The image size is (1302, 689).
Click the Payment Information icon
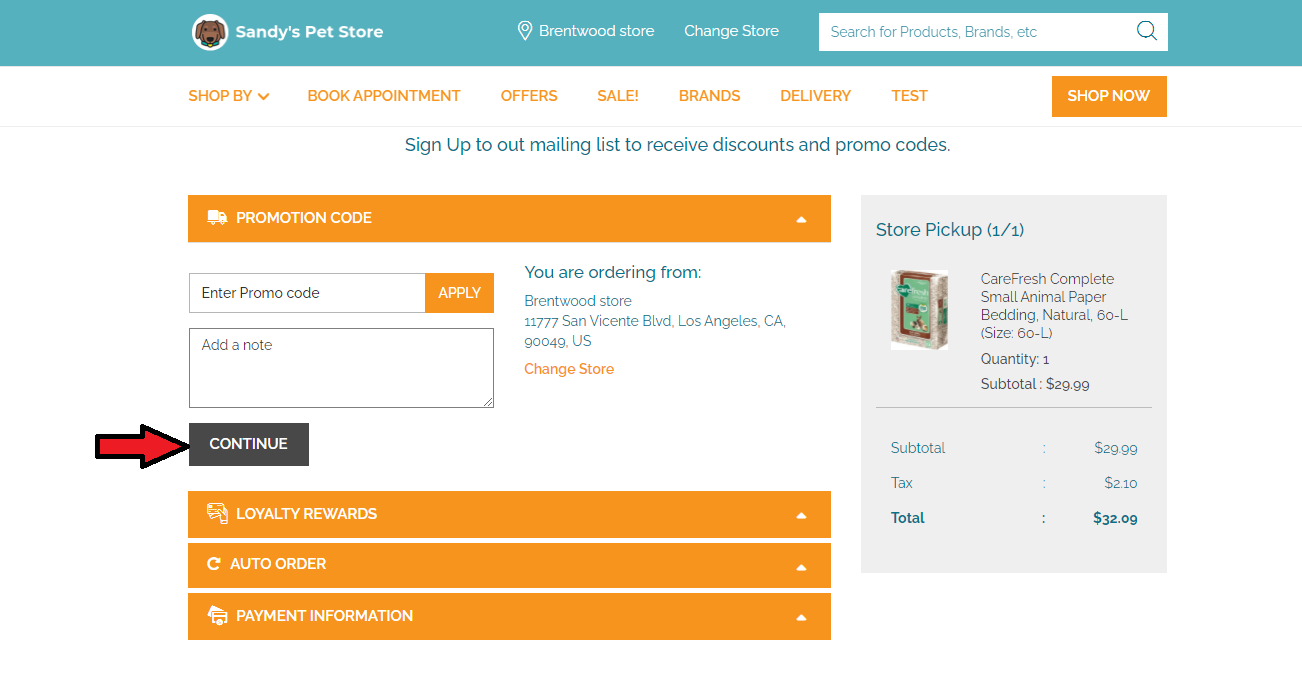pos(217,616)
